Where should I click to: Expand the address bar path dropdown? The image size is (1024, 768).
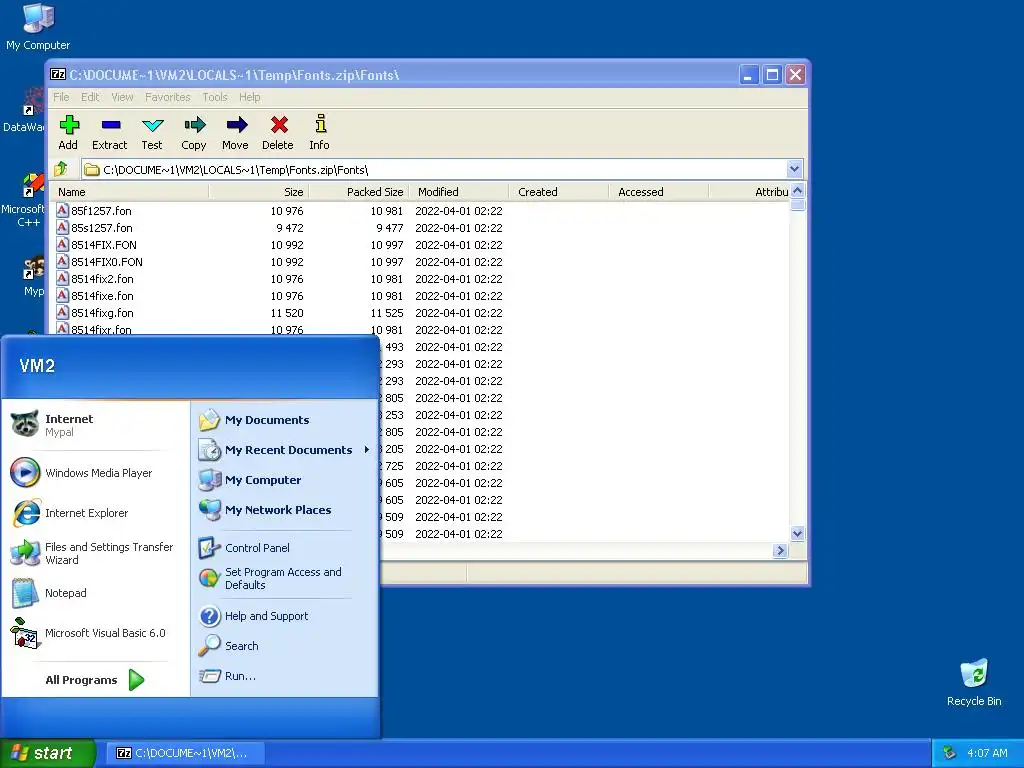coord(794,169)
